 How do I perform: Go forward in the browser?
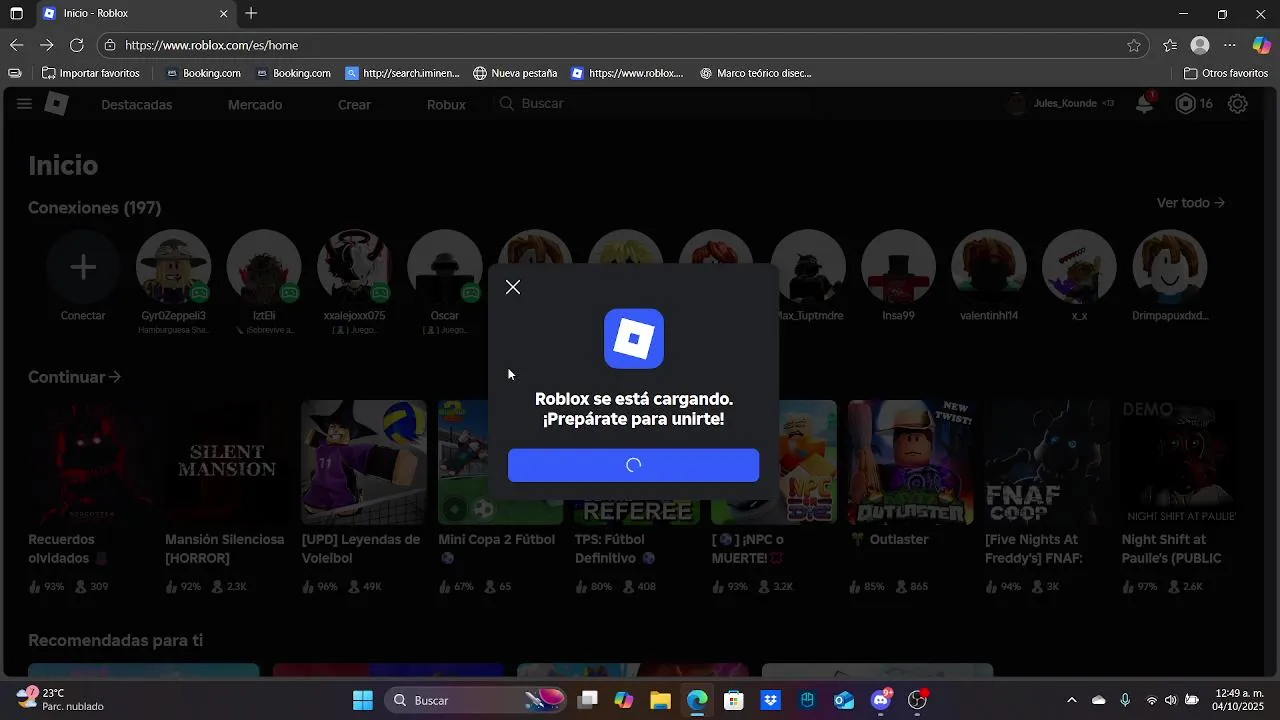point(46,45)
